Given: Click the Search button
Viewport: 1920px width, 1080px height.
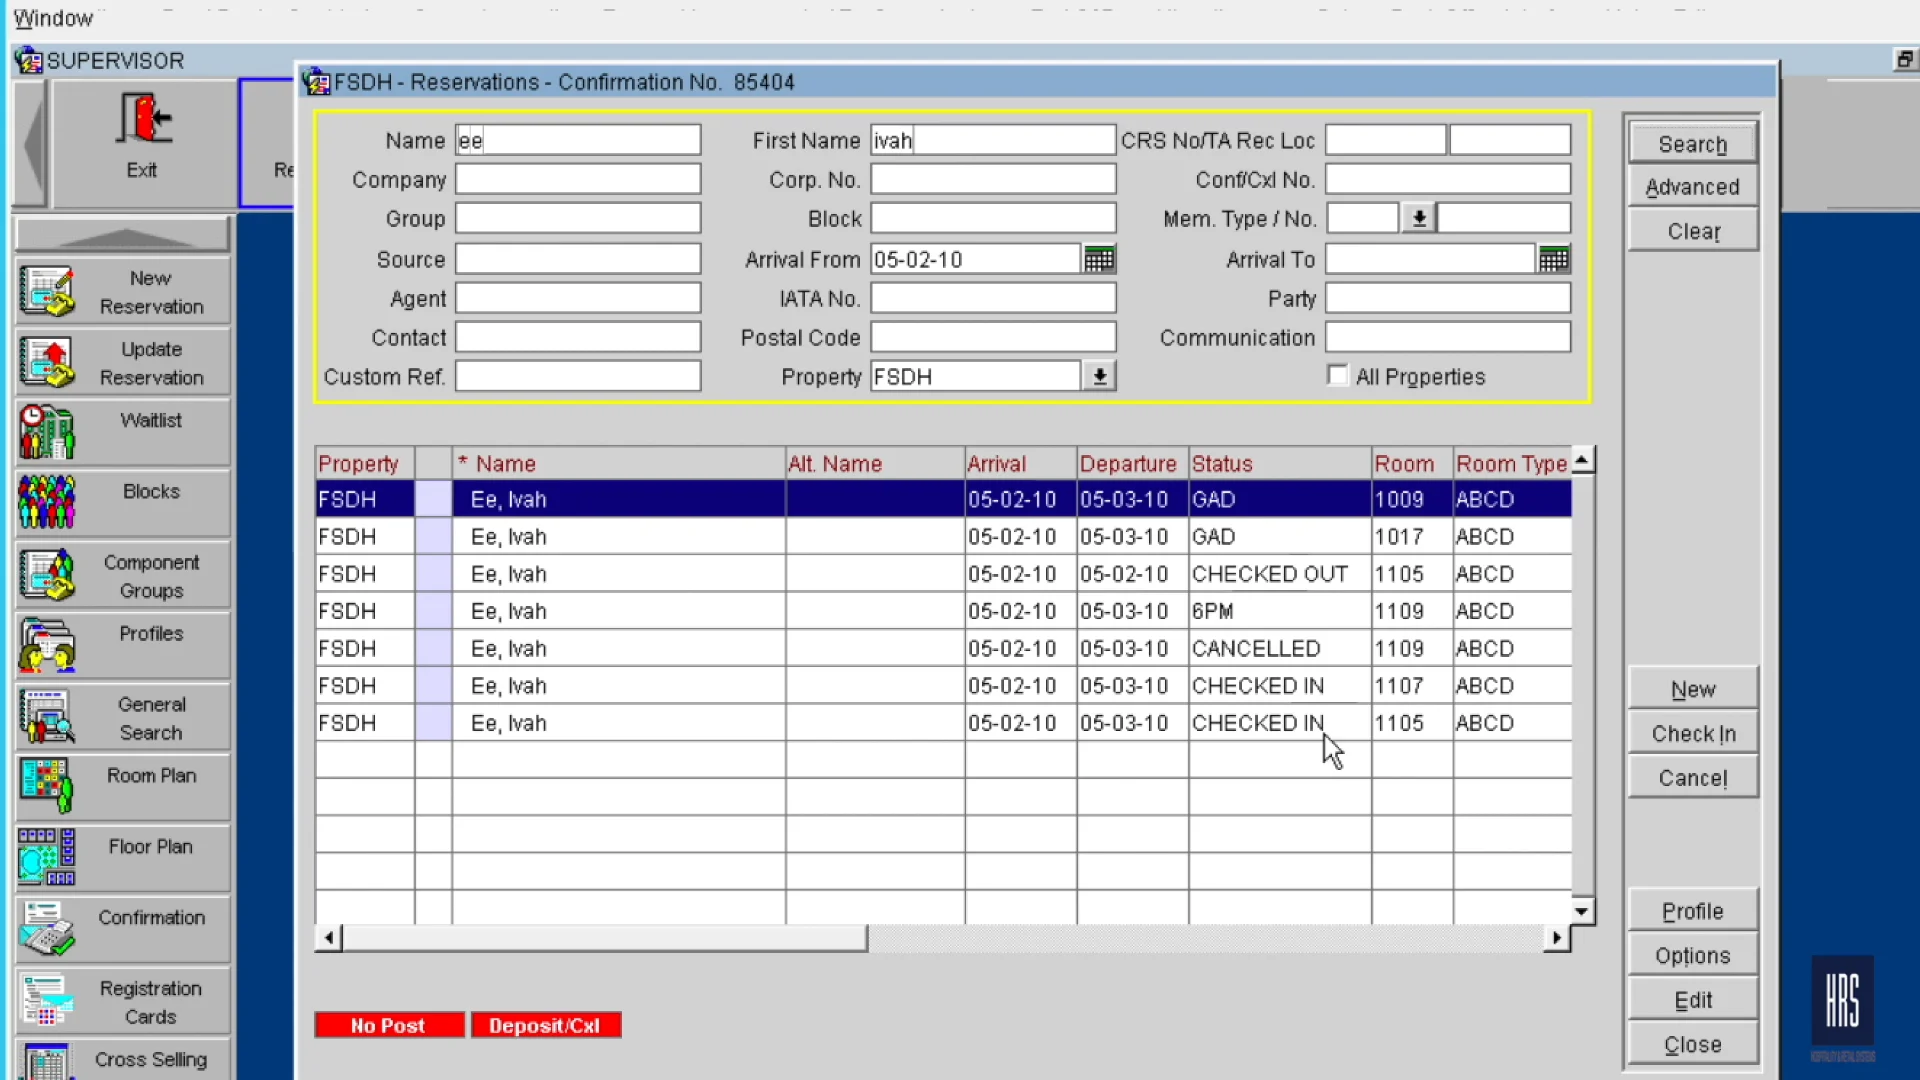Looking at the screenshot, I should pos(1692,144).
